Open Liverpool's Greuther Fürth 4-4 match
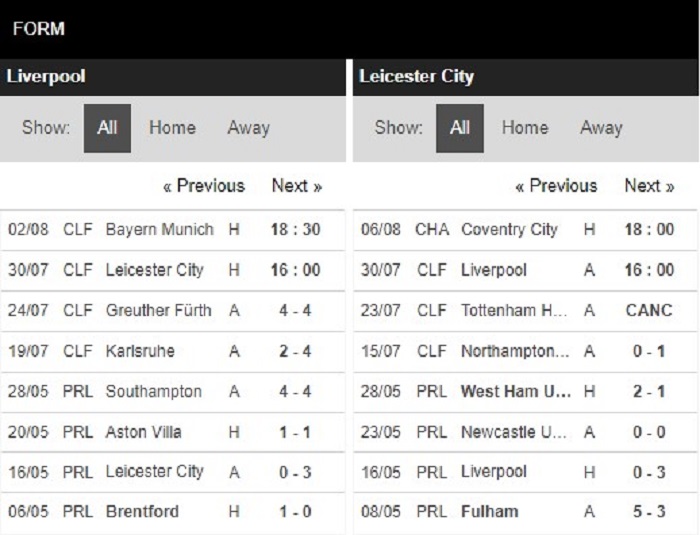The height and width of the screenshot is (535, 700). (x=172, y=311)
